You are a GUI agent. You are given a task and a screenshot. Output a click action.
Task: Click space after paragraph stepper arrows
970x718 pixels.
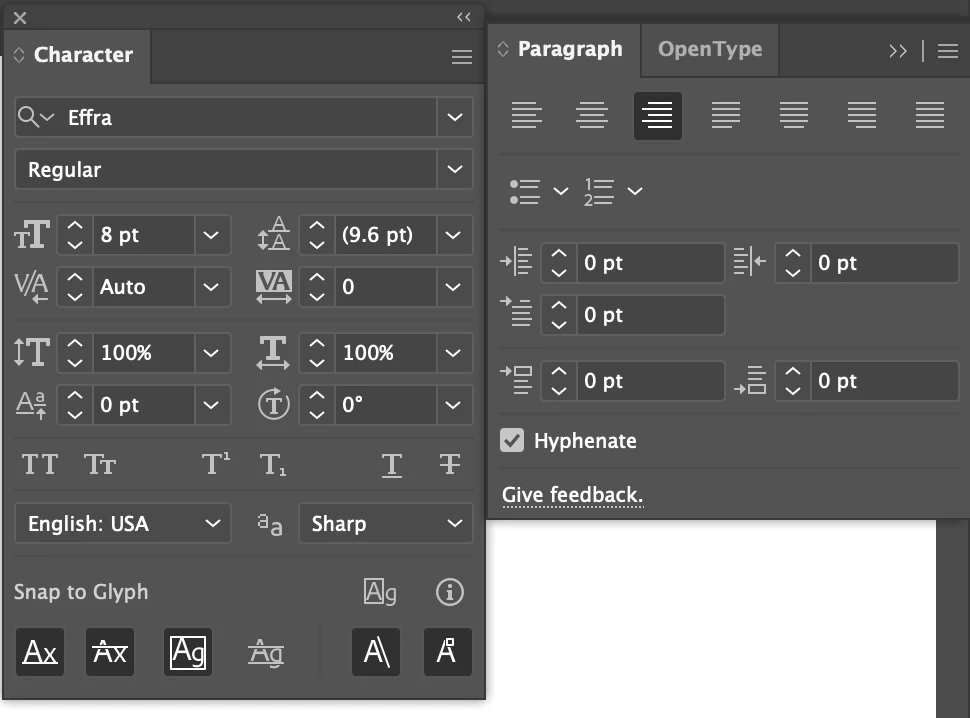[x=793, y=381]
